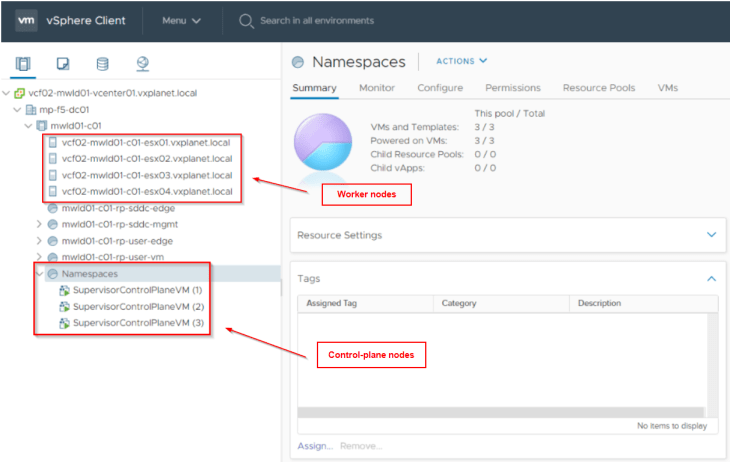Click vCenter server icon for vcf02-mwld01-vcenter01
The width and height of the screenshot is (730, 462).
pos(20,93)
